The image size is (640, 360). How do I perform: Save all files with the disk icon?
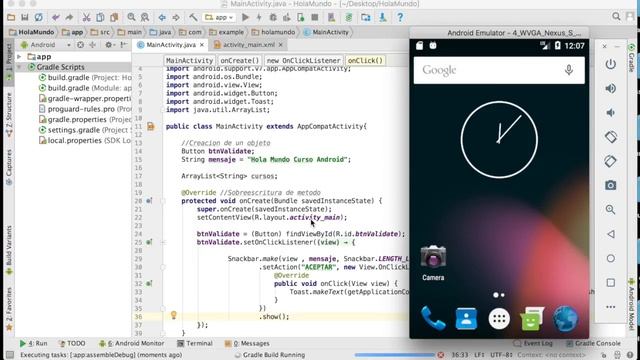tap(25, 18)
